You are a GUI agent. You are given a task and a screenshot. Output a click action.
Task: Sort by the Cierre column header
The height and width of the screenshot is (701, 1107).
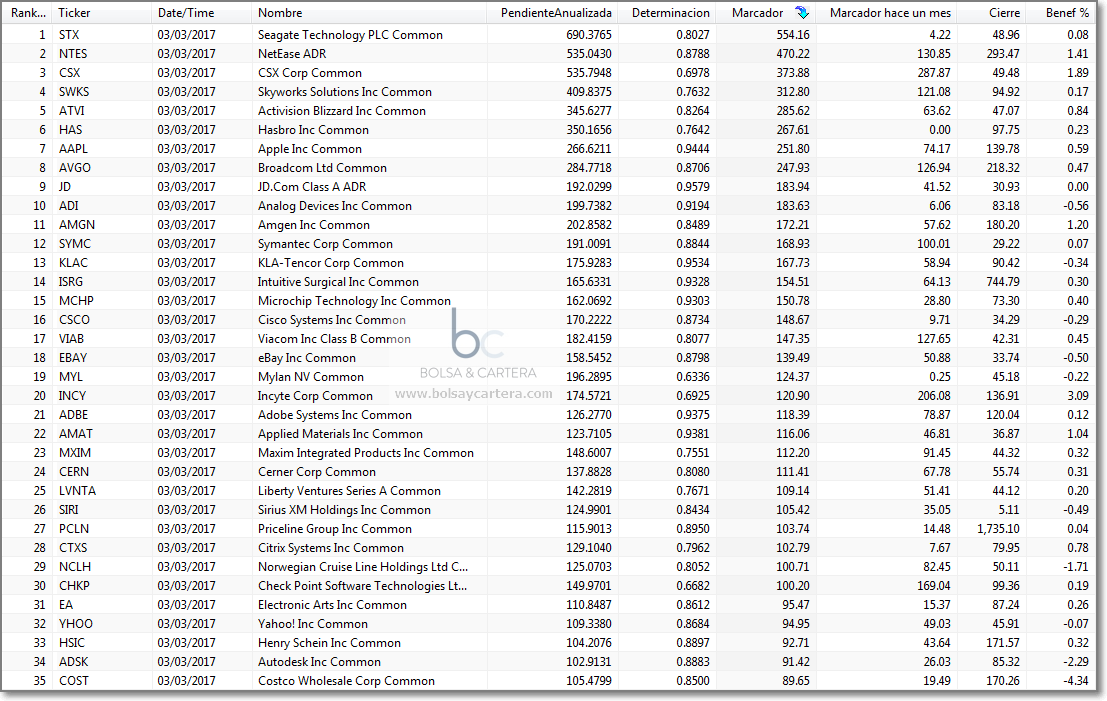coord(1004,13)
